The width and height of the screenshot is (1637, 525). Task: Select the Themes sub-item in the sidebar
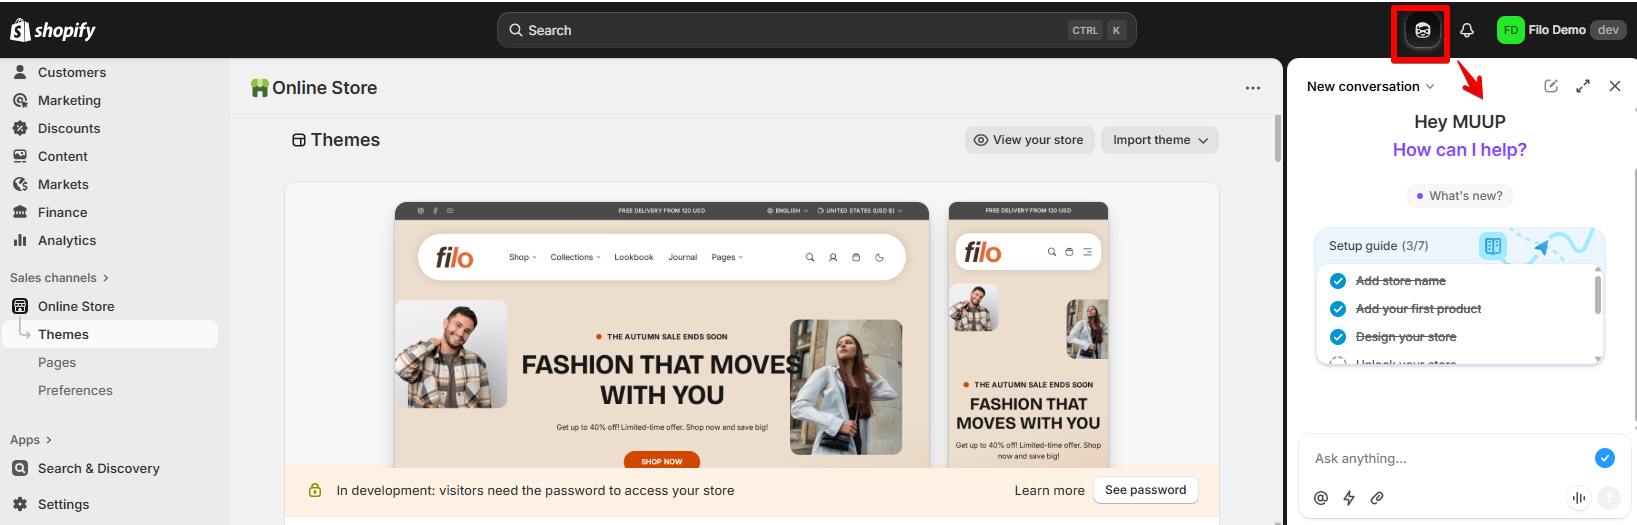tap(110, 334)
